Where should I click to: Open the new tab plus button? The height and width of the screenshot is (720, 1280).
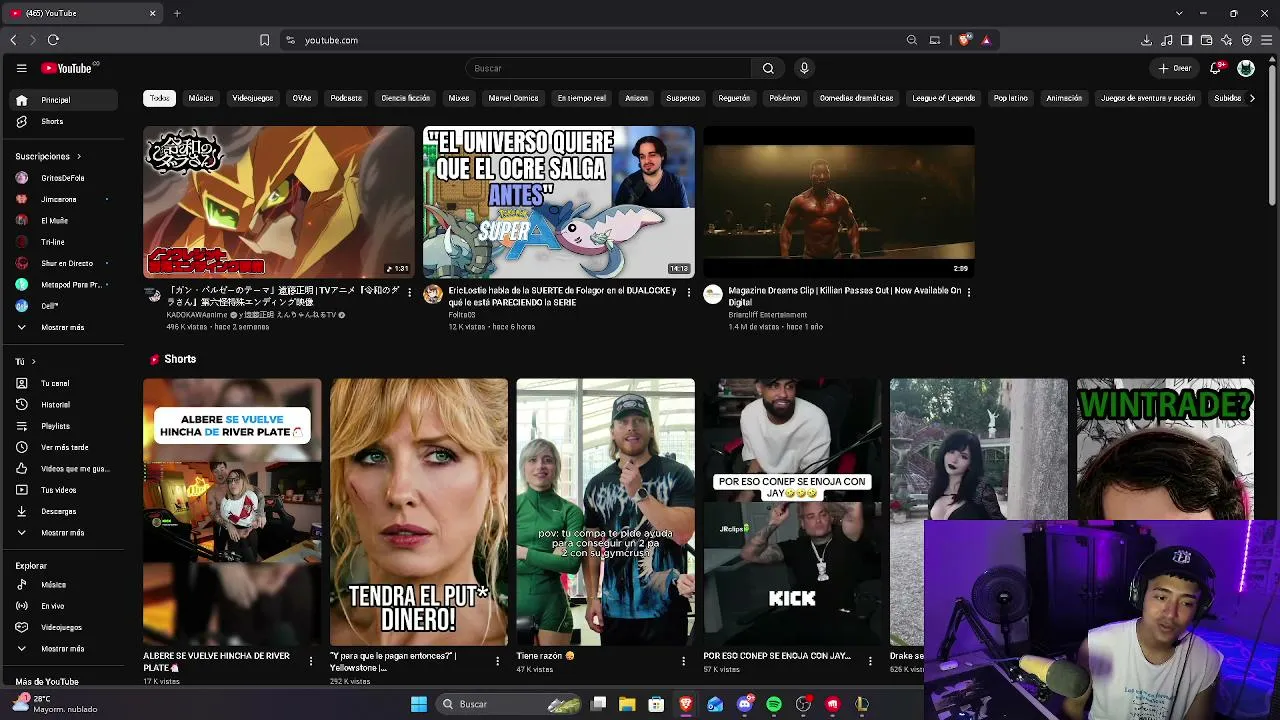pos(177,13)
